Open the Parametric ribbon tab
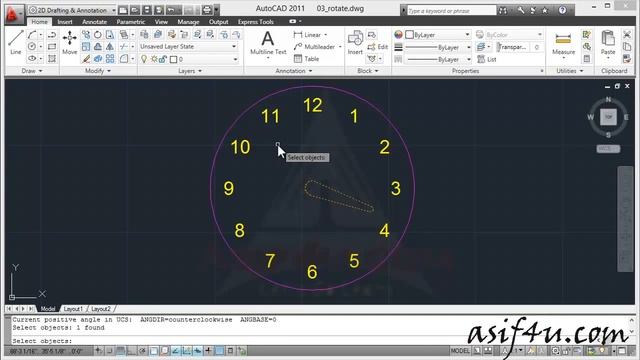This screenshot has height=360, width=640. (x=131, y=22)
